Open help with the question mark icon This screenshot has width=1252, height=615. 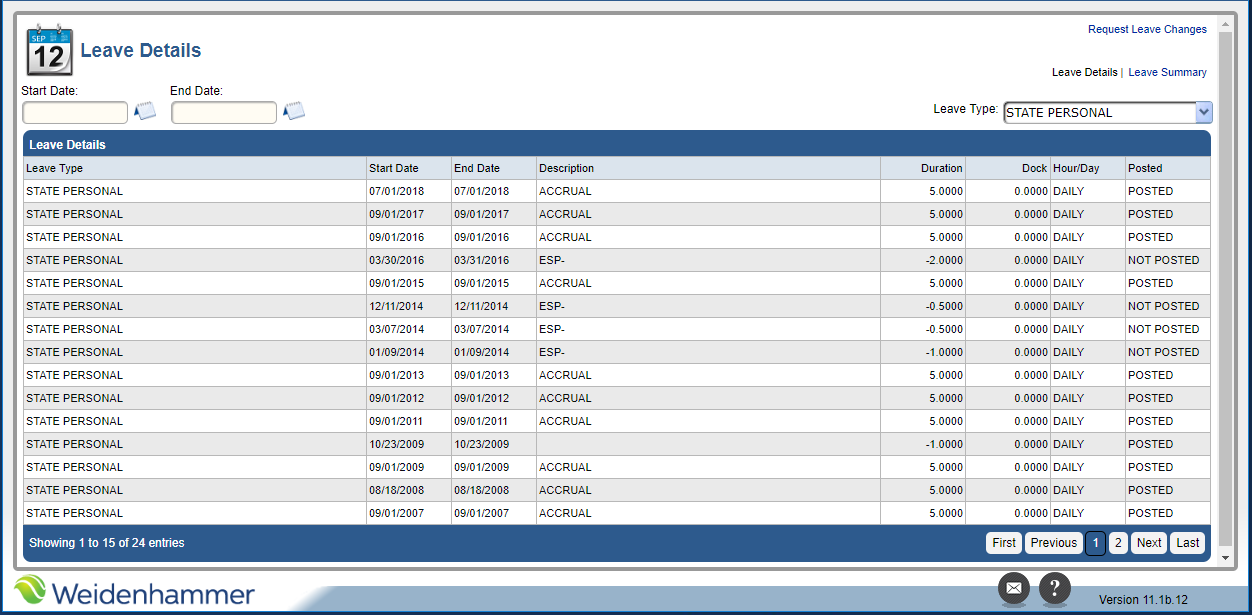click(x=1055, y=588)
